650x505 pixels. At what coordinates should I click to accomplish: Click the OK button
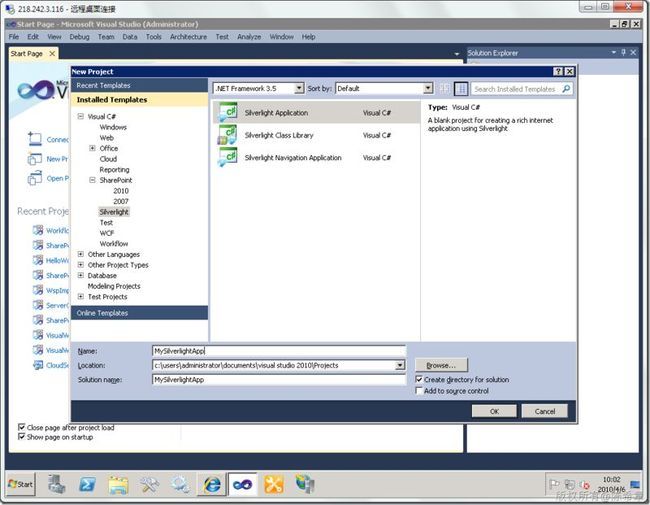494,411
